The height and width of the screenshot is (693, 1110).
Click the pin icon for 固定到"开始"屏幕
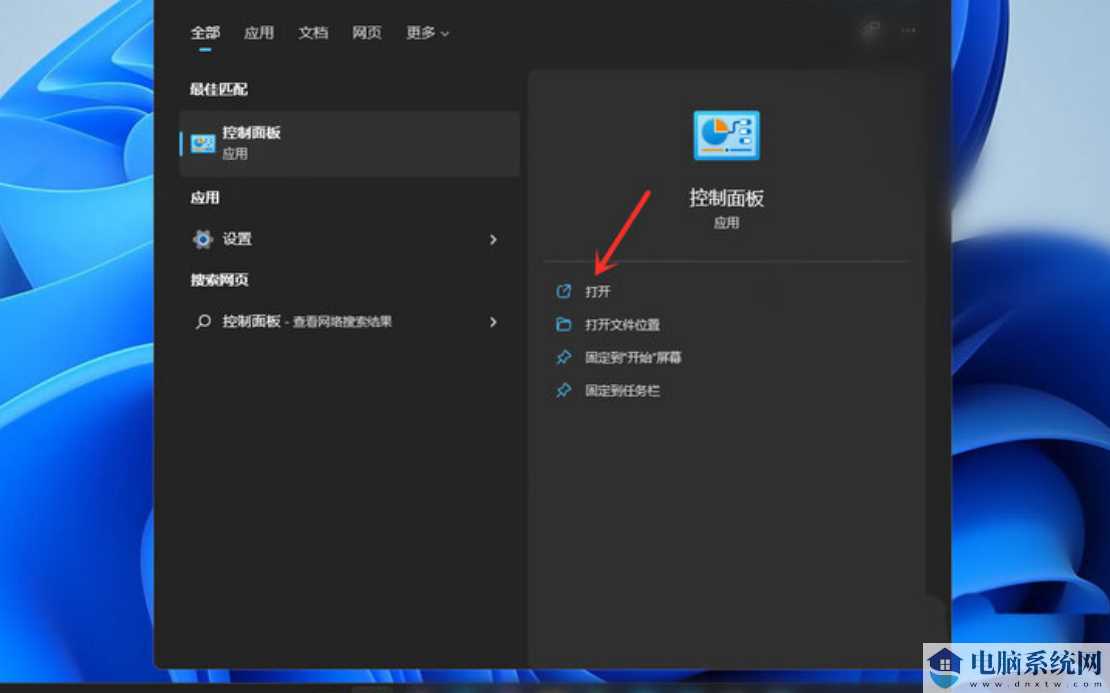click(564, 357)
